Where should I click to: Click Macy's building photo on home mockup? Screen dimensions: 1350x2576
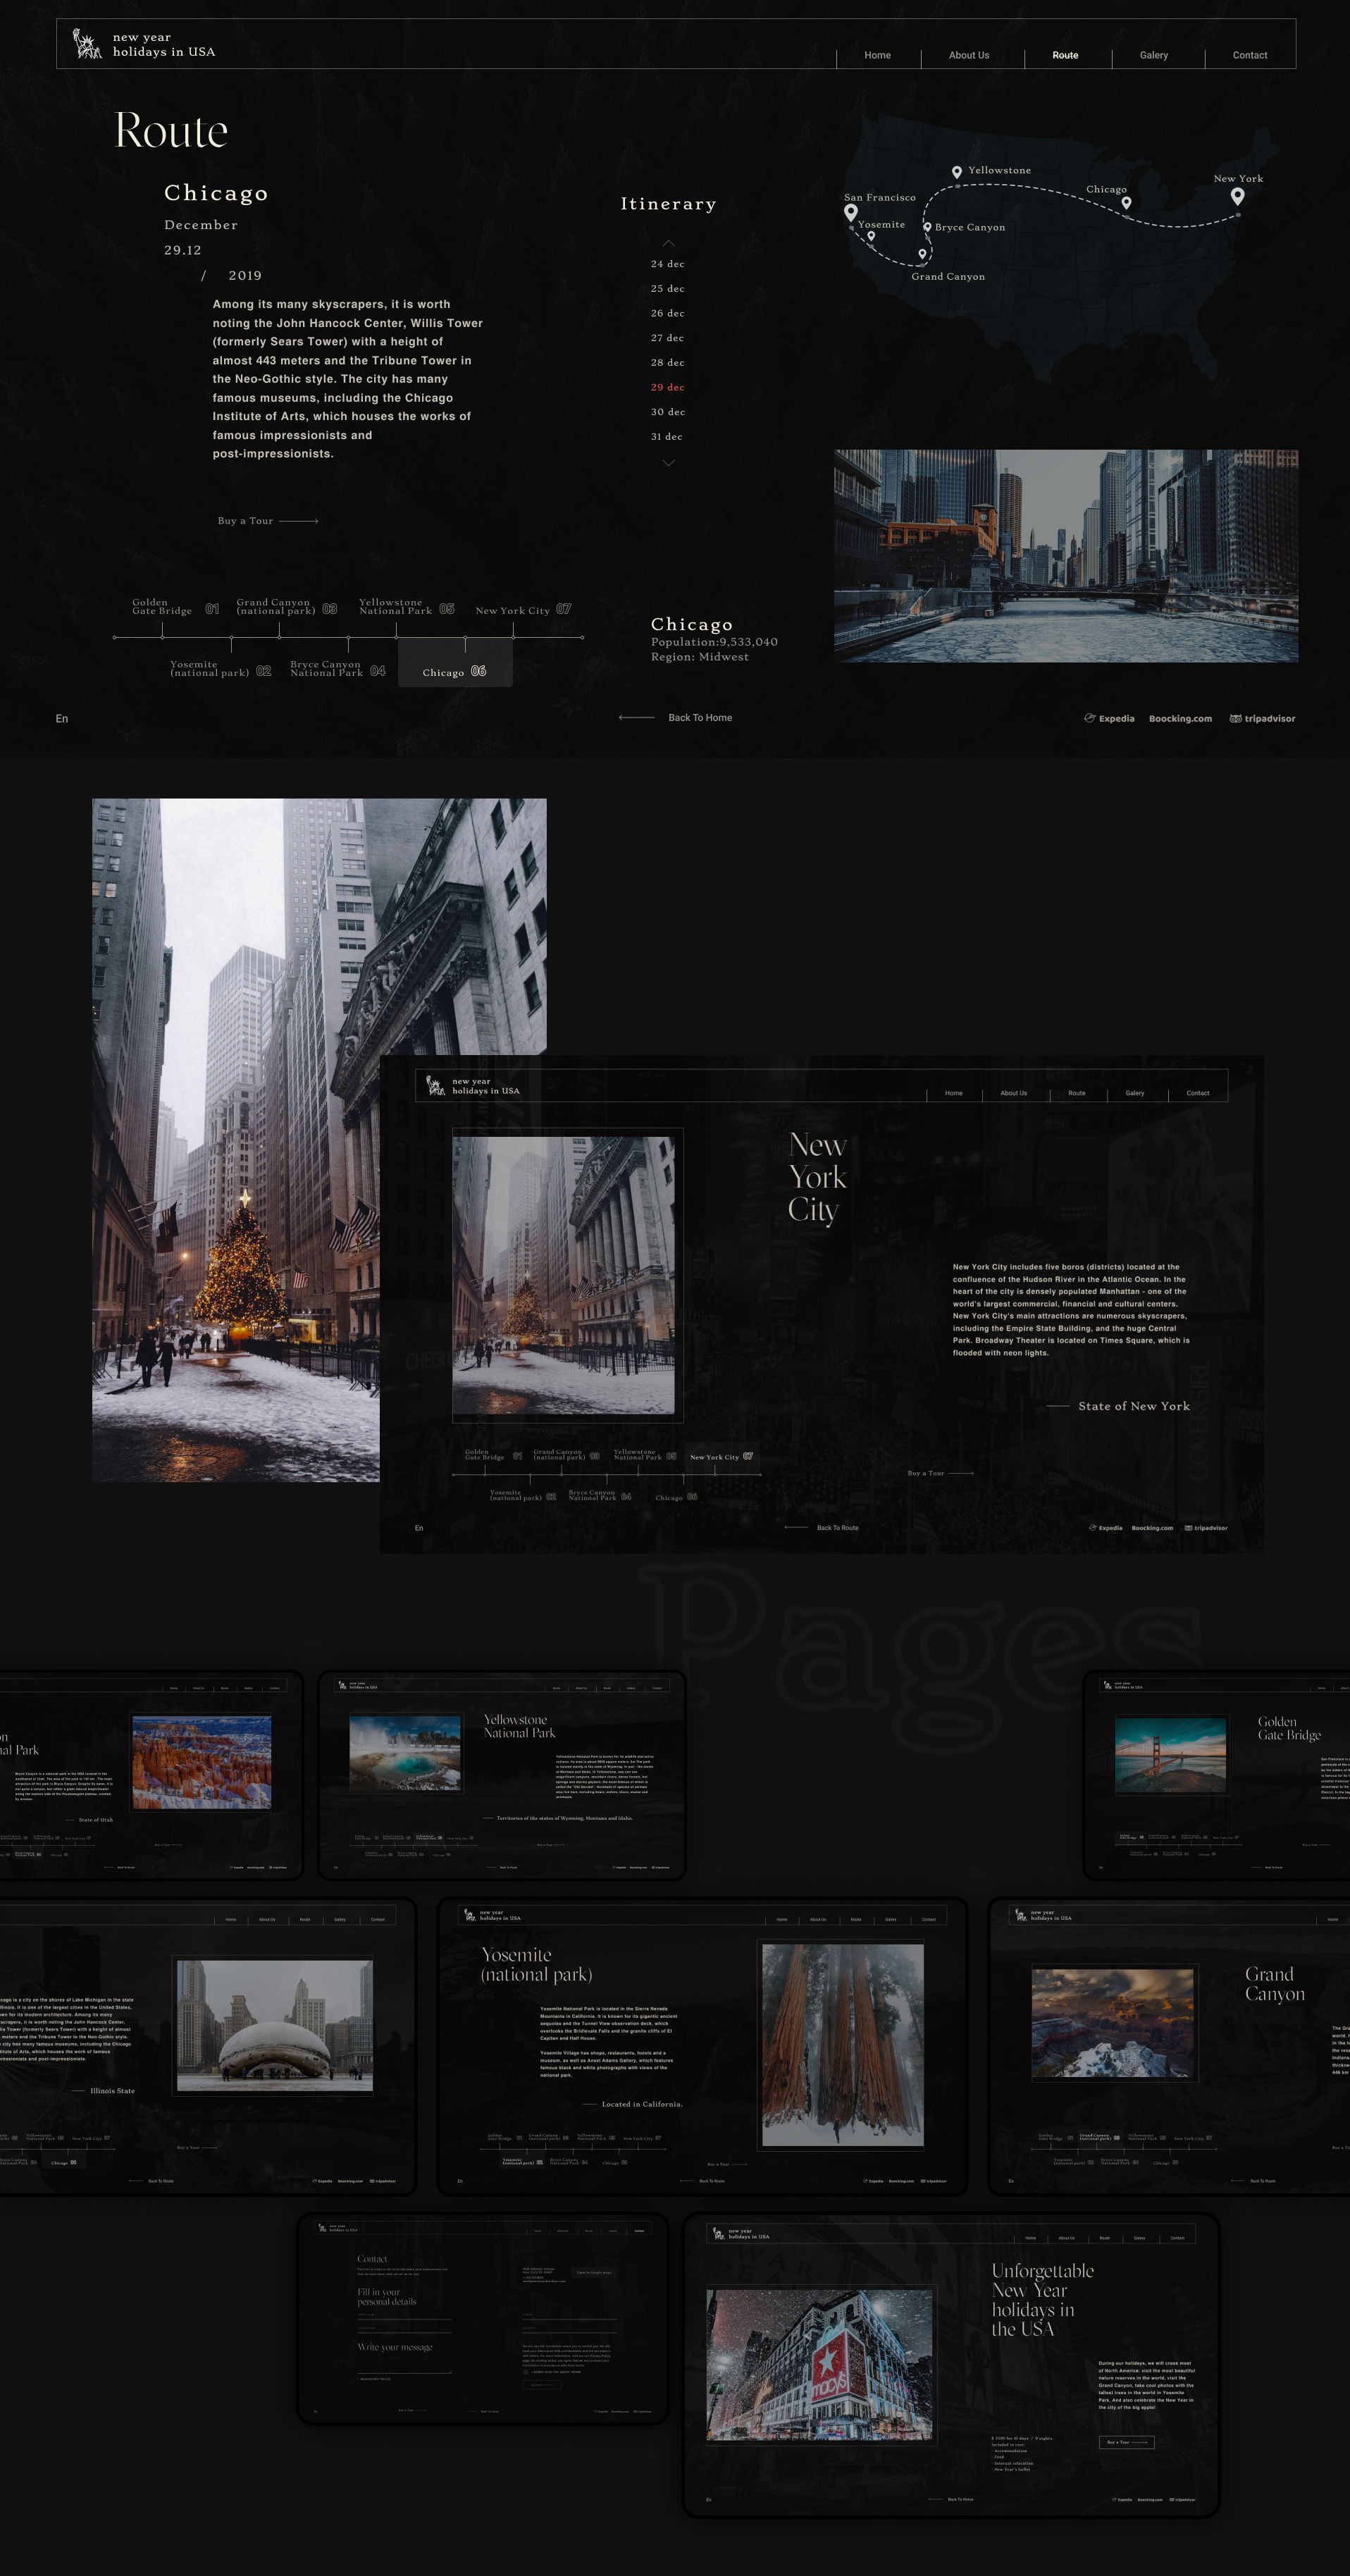[820, 2365]
